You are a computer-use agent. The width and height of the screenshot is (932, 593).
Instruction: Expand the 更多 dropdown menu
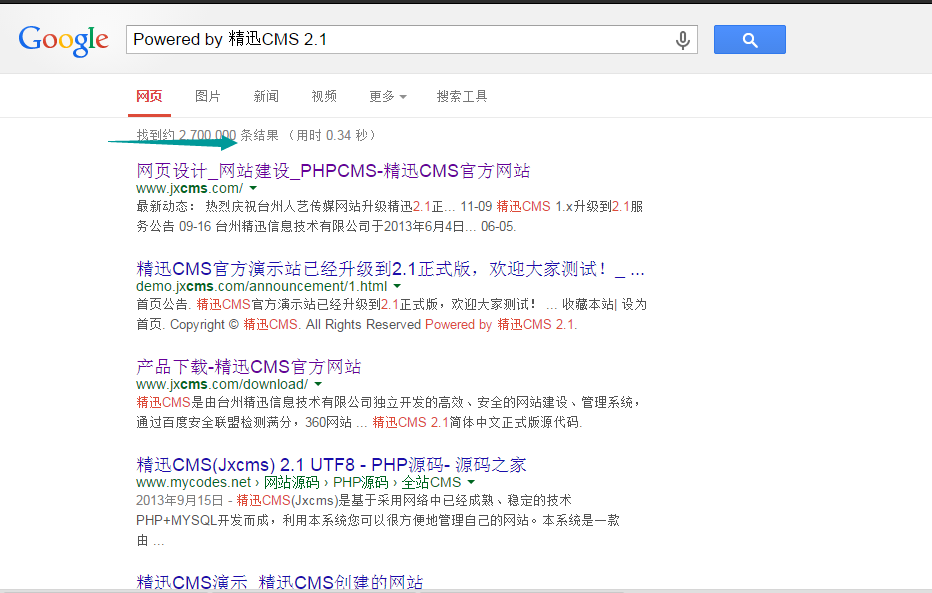388,96
